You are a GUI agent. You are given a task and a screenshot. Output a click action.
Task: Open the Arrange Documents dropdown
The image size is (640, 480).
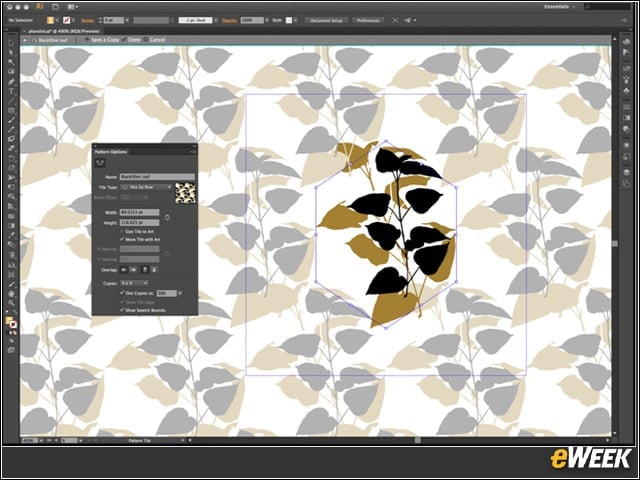coord(72,7)
